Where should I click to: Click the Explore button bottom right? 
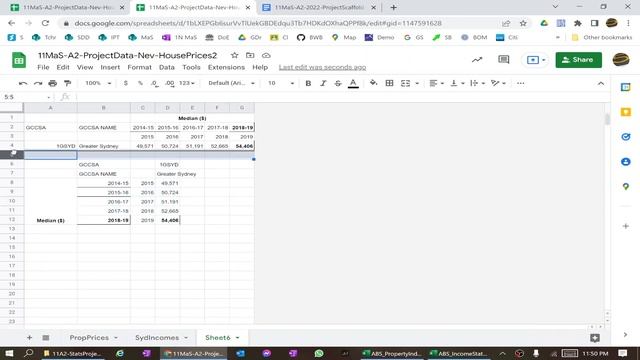pyautogui.click(x=595, y=338)
